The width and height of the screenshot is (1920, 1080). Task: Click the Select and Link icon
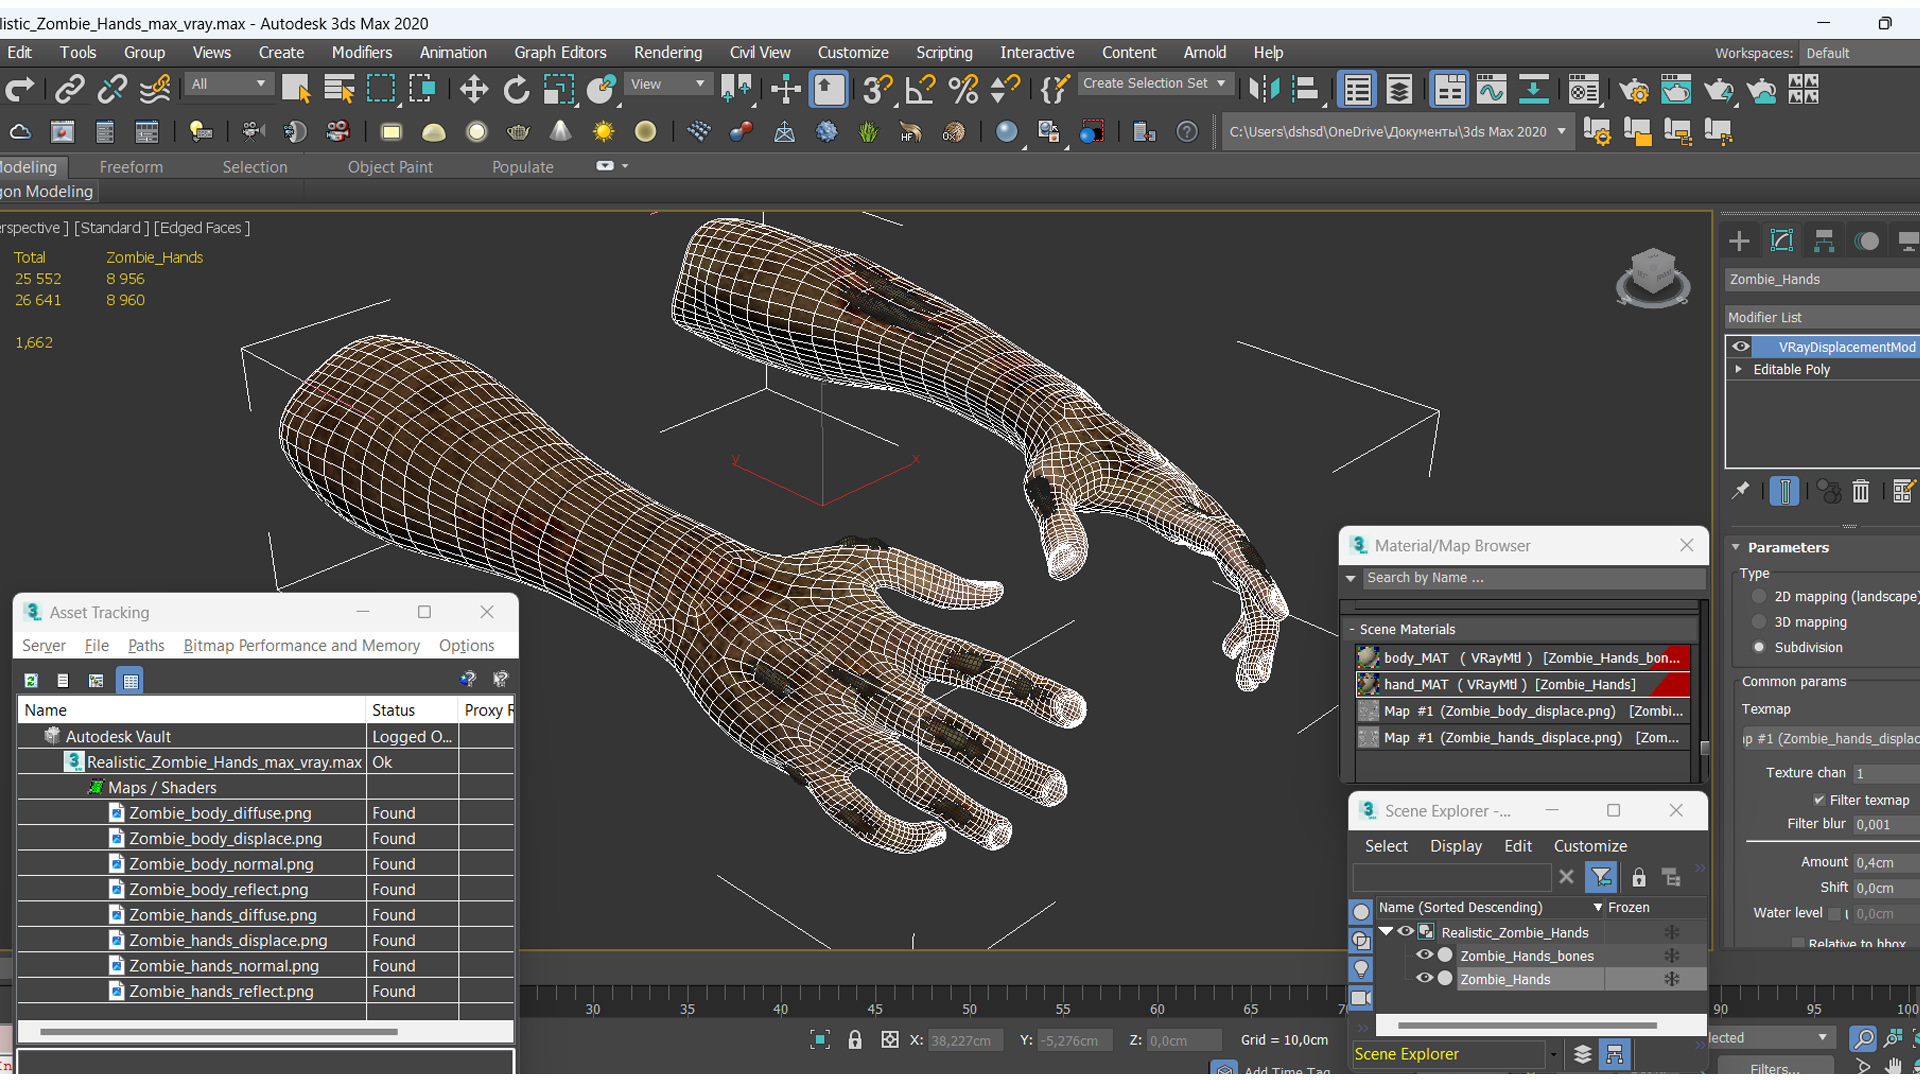[69, 90]
